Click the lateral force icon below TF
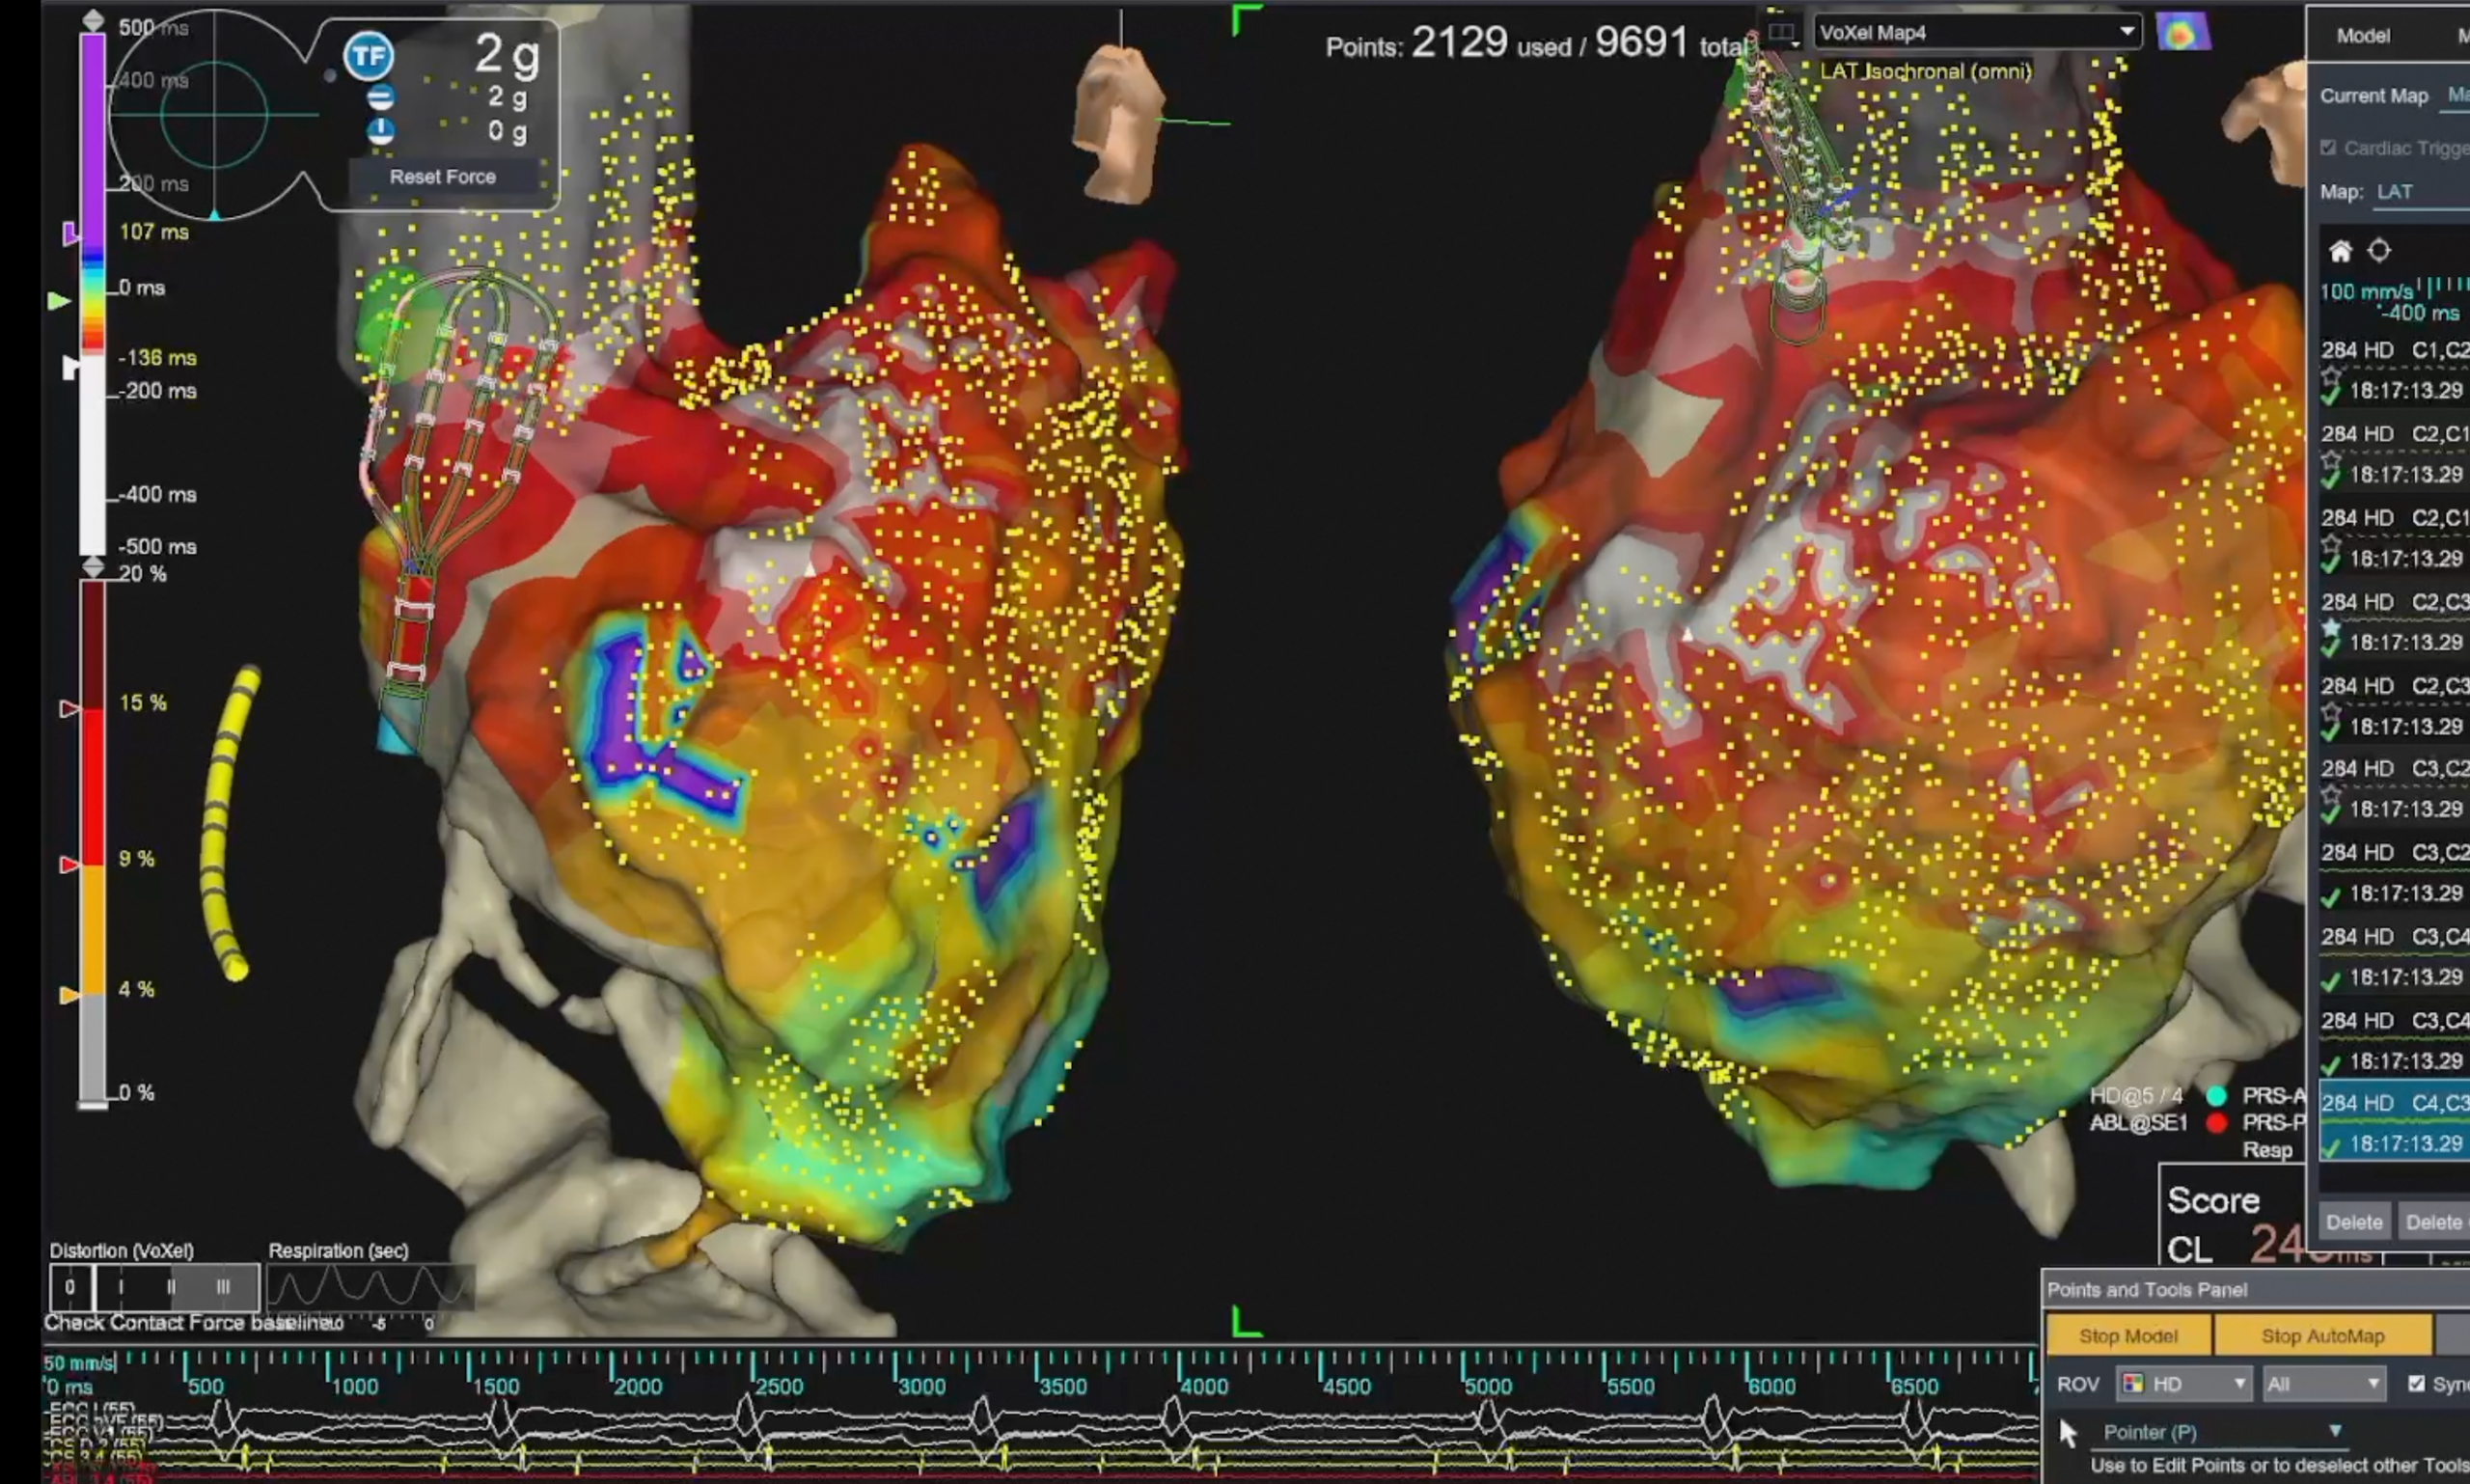The width and height of the screenshot is (2470, 1484). tap(380, 98)
